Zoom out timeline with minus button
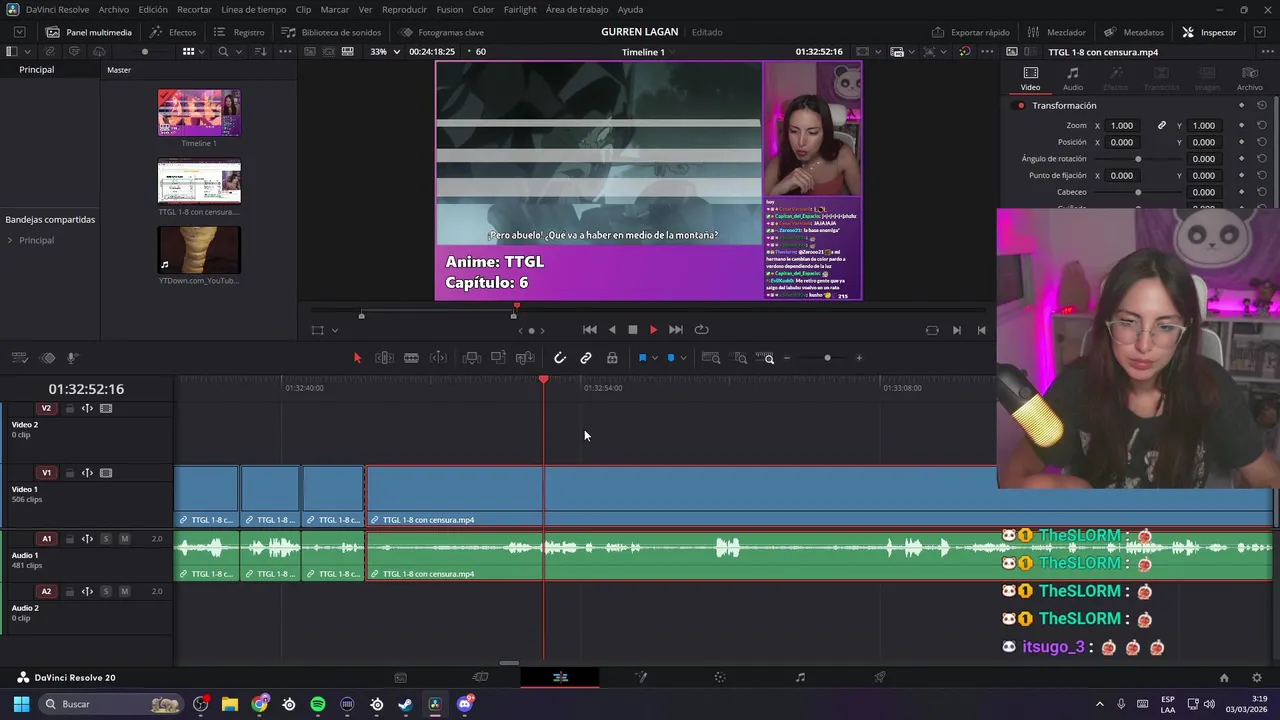 [787, 358]
